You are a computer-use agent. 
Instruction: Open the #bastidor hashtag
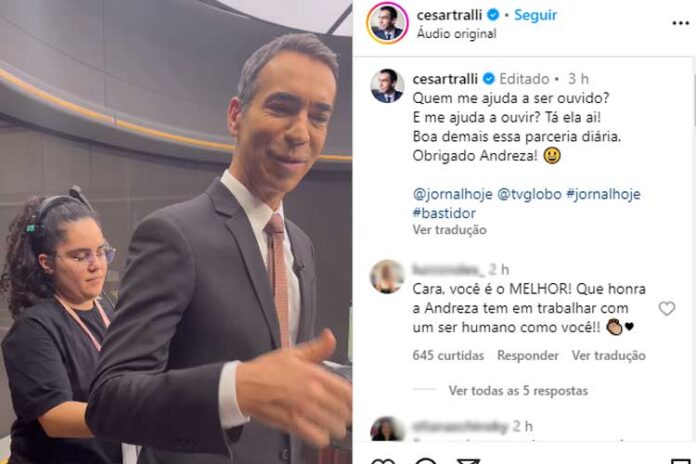coord(444,213)
